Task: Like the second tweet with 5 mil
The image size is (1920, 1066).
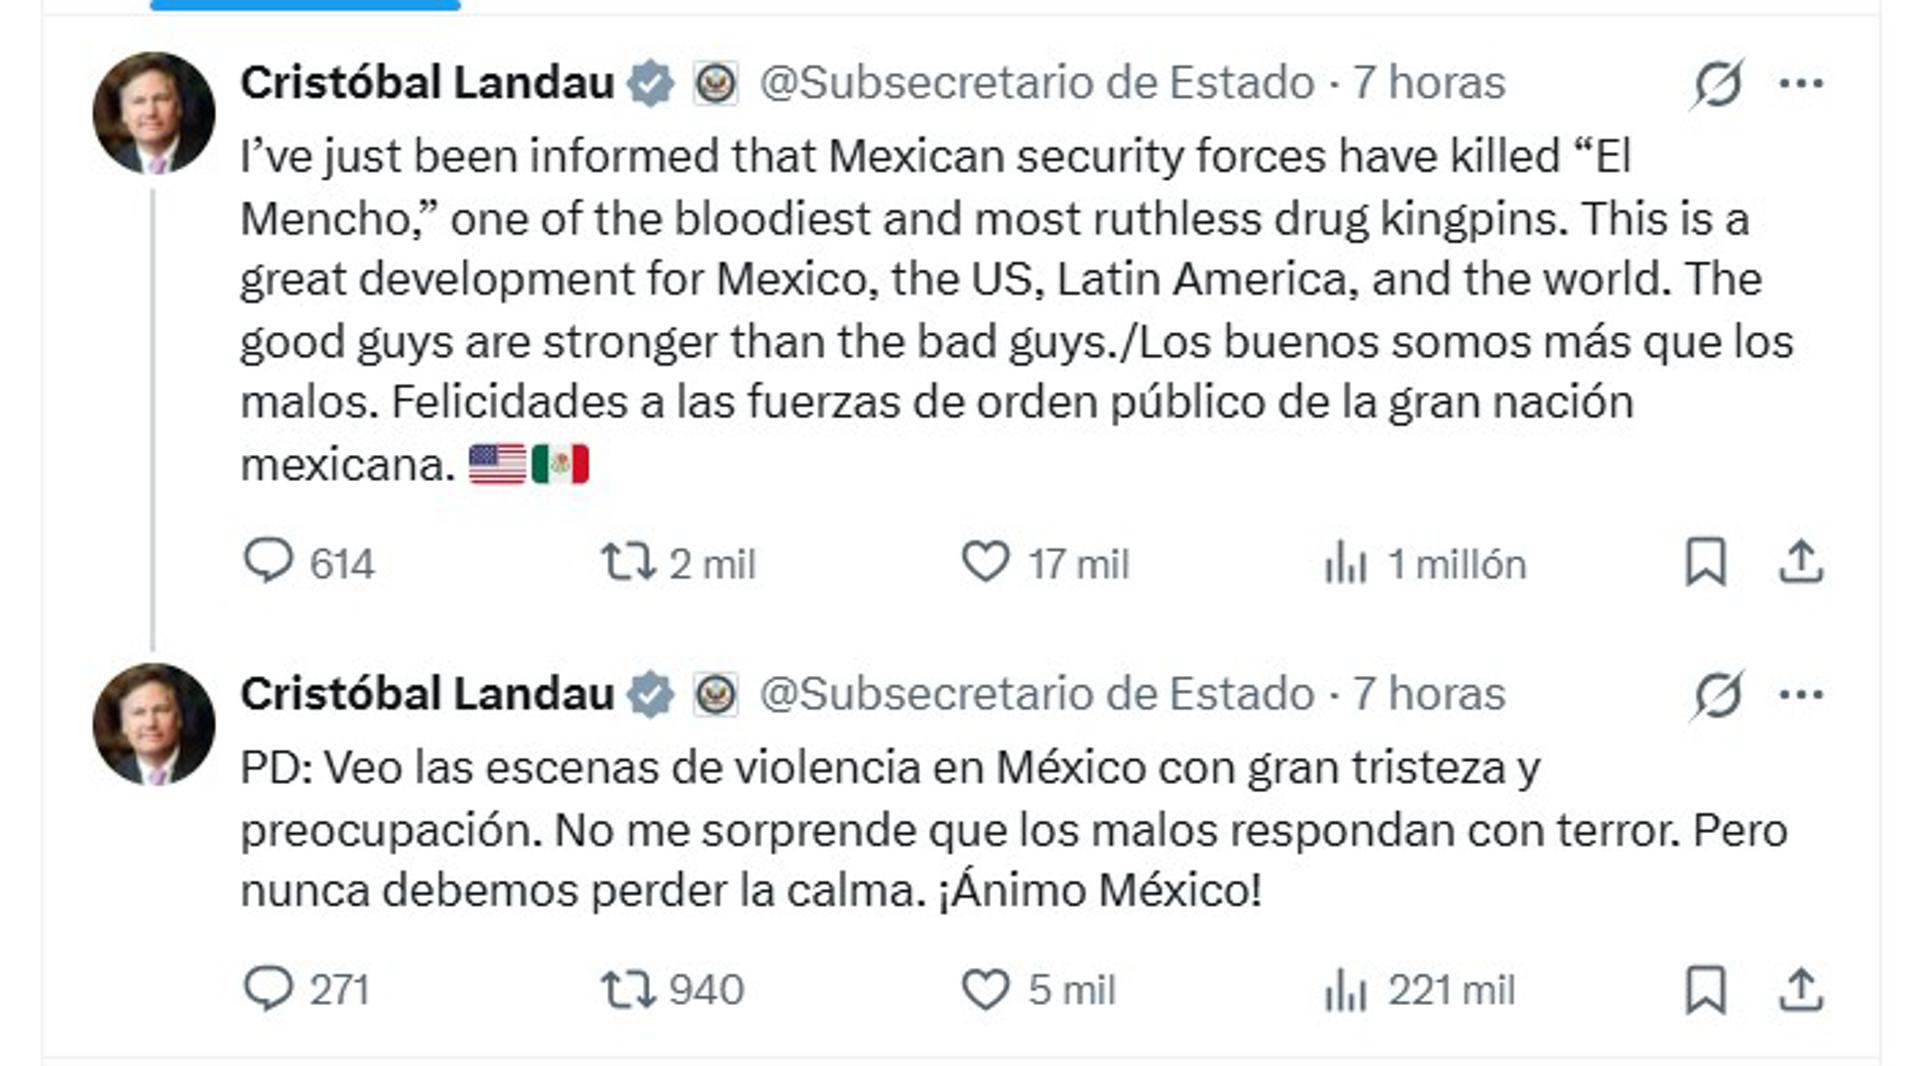Action: click(x=986, y=990)
